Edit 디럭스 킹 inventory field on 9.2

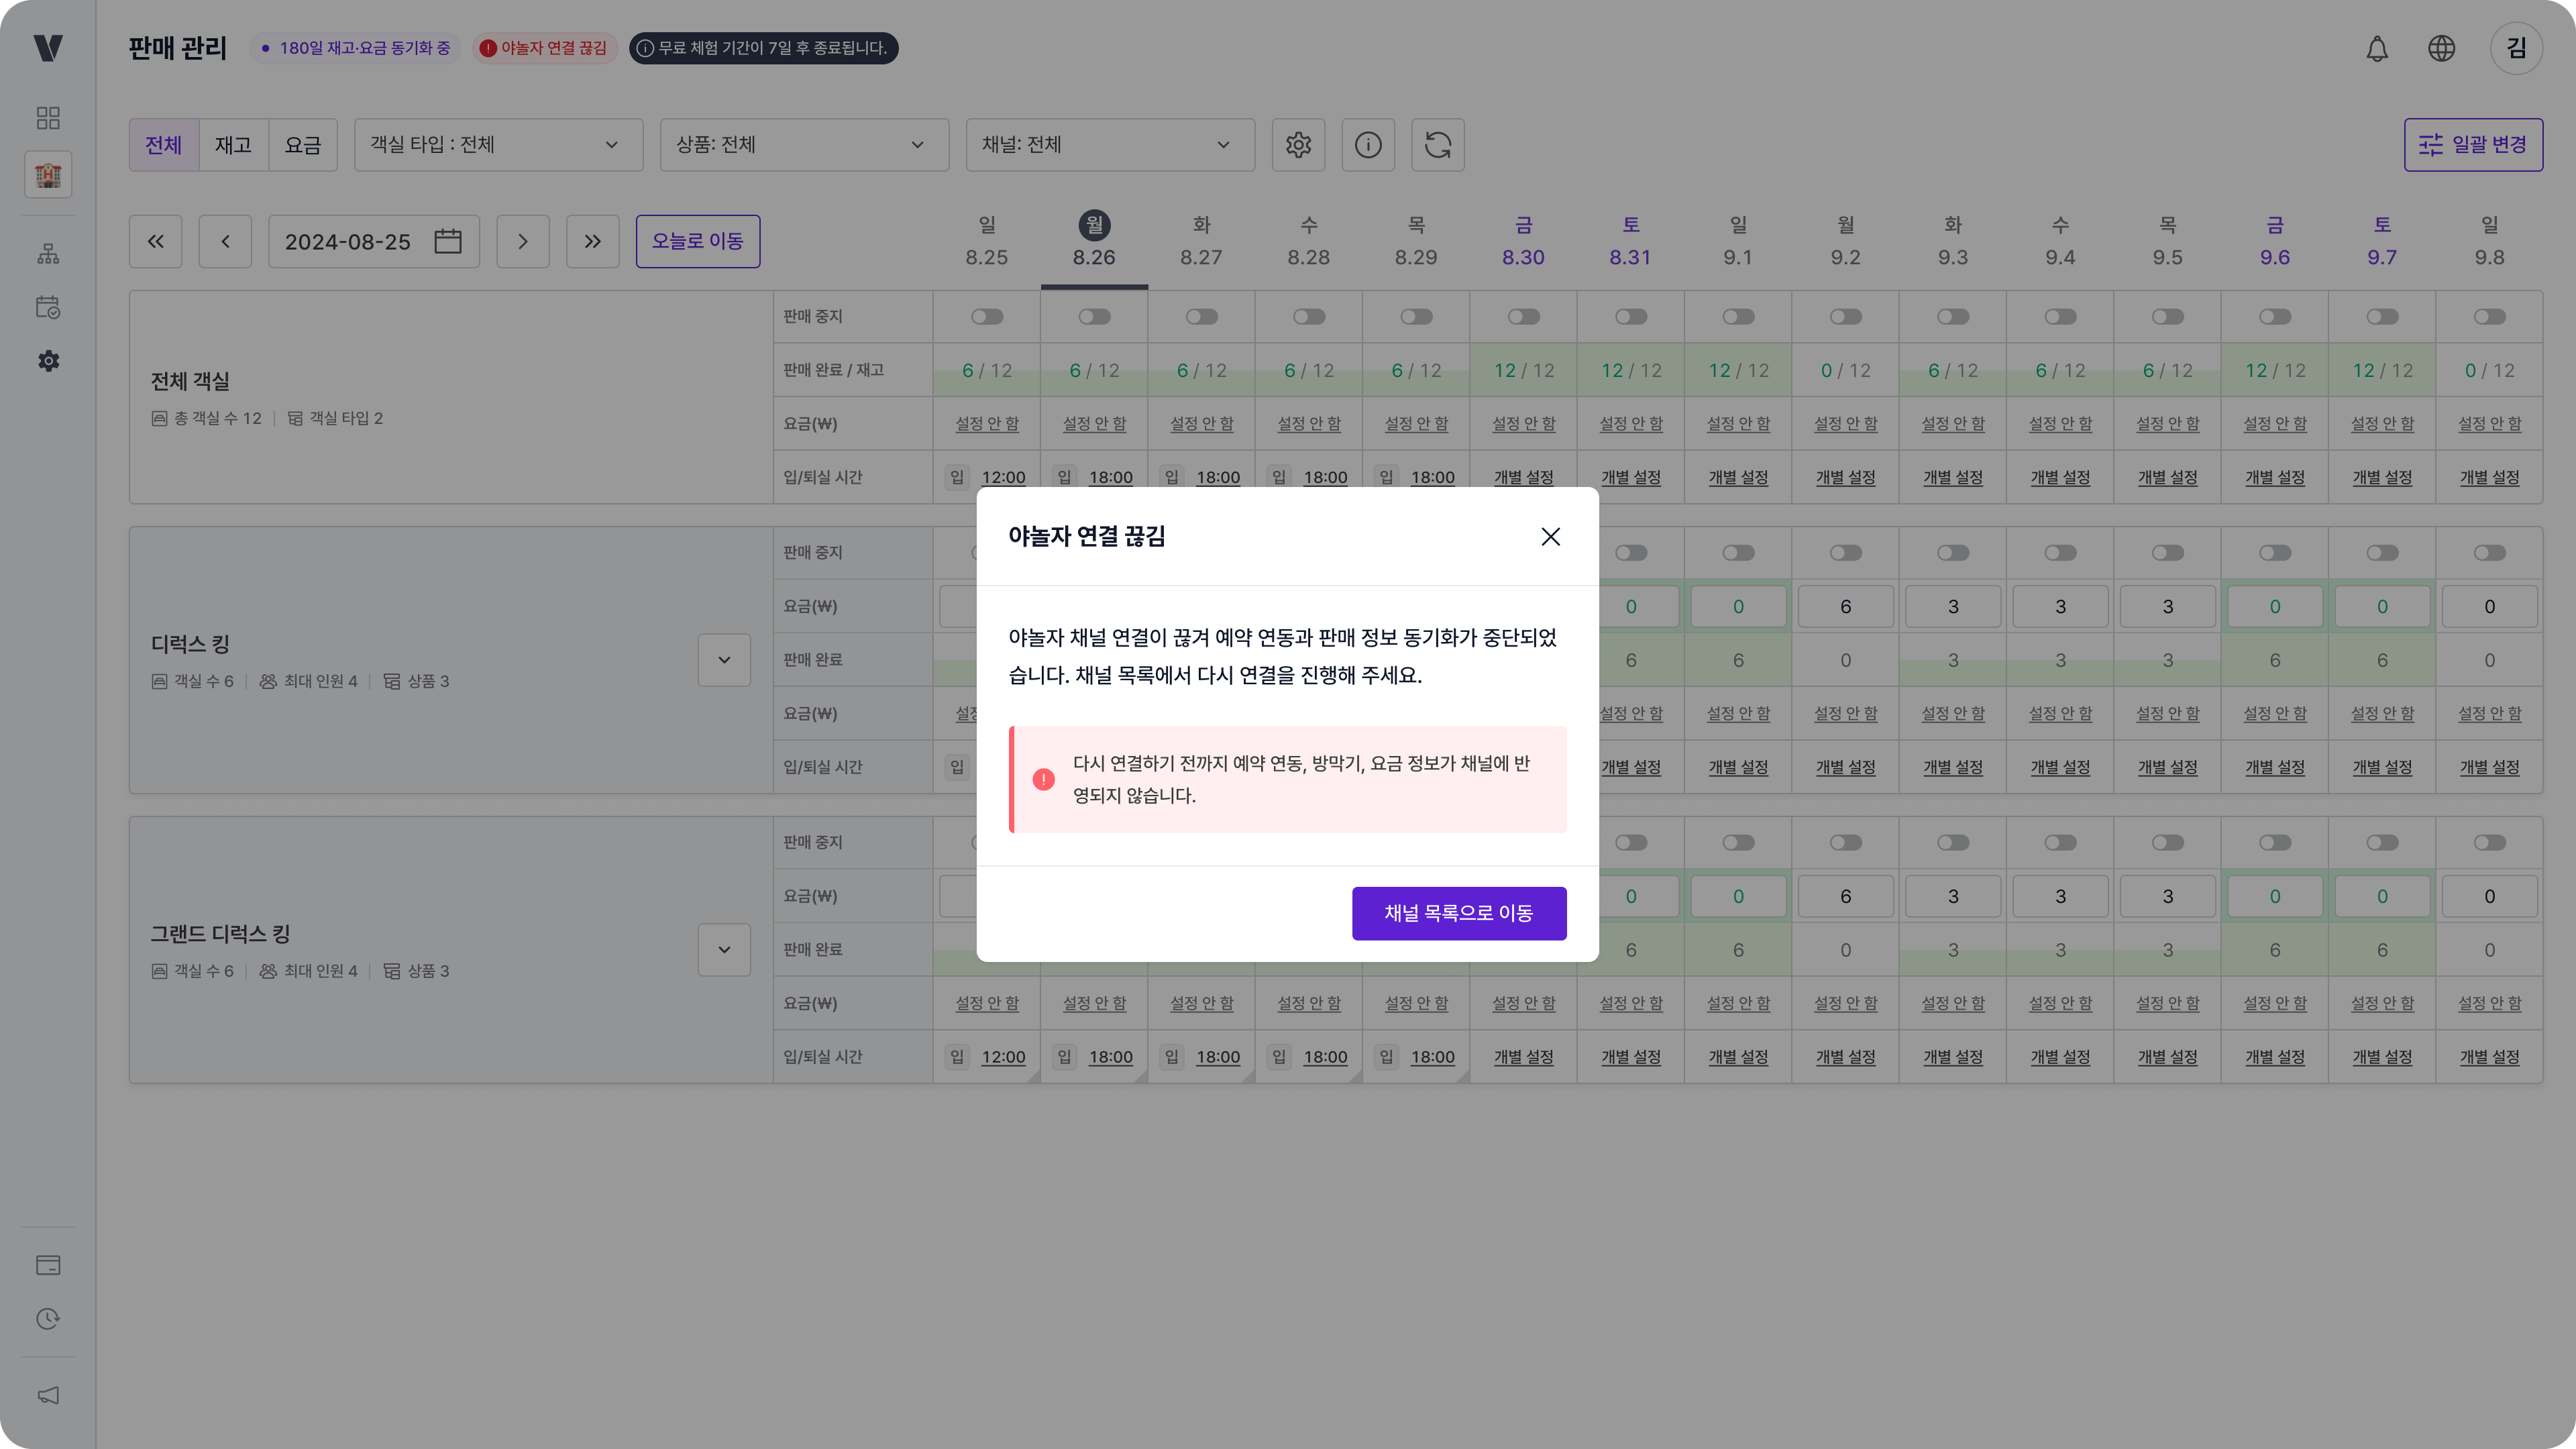click(1846, 607)
